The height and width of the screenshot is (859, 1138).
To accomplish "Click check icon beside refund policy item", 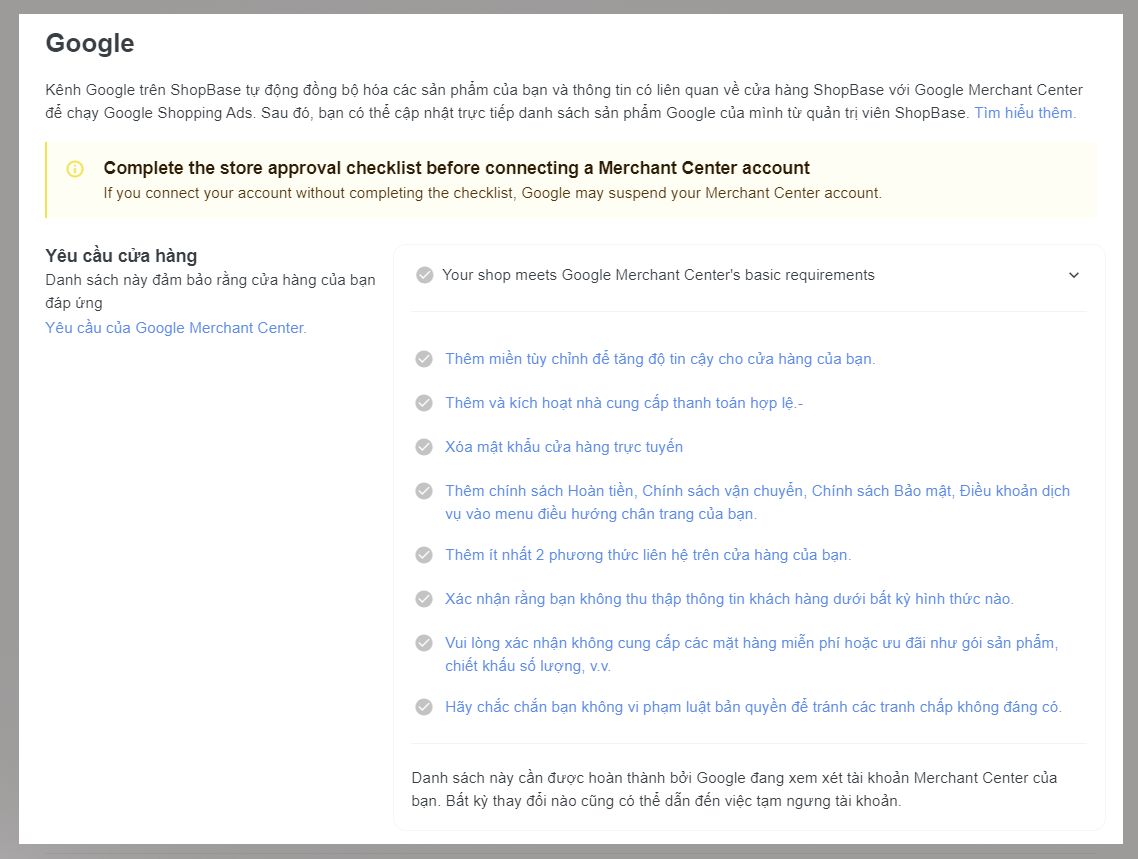I will click(424, 491).
